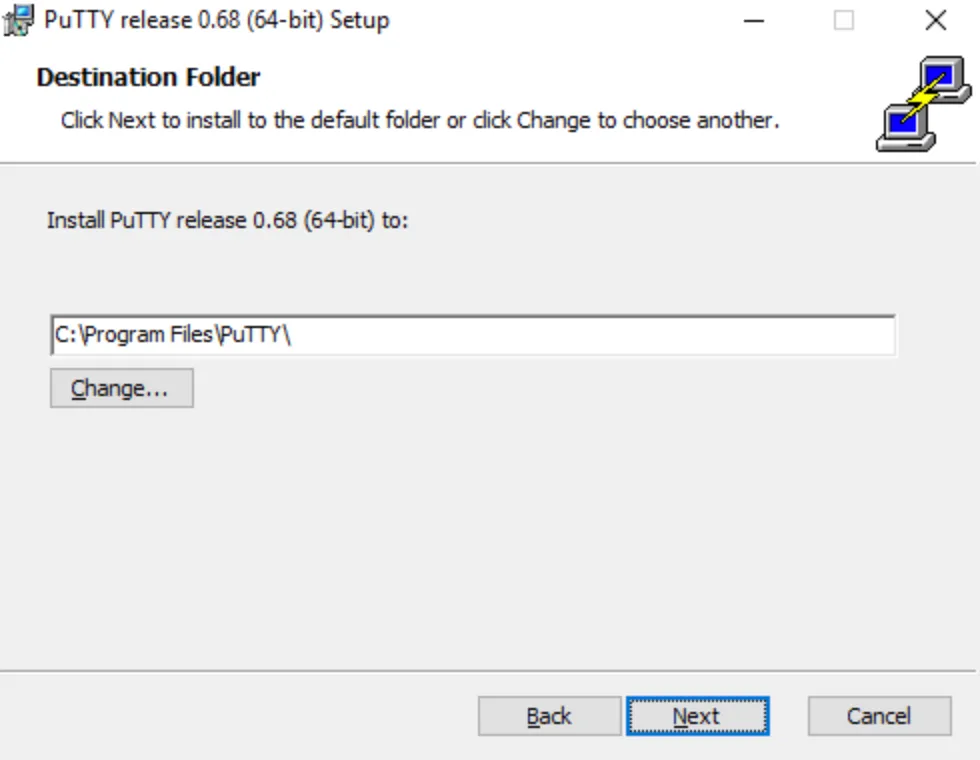This screenshot has height=760, width=980.
Task: Click the "Click Next to install" instruction text
Action: click(x=419, y=121)
